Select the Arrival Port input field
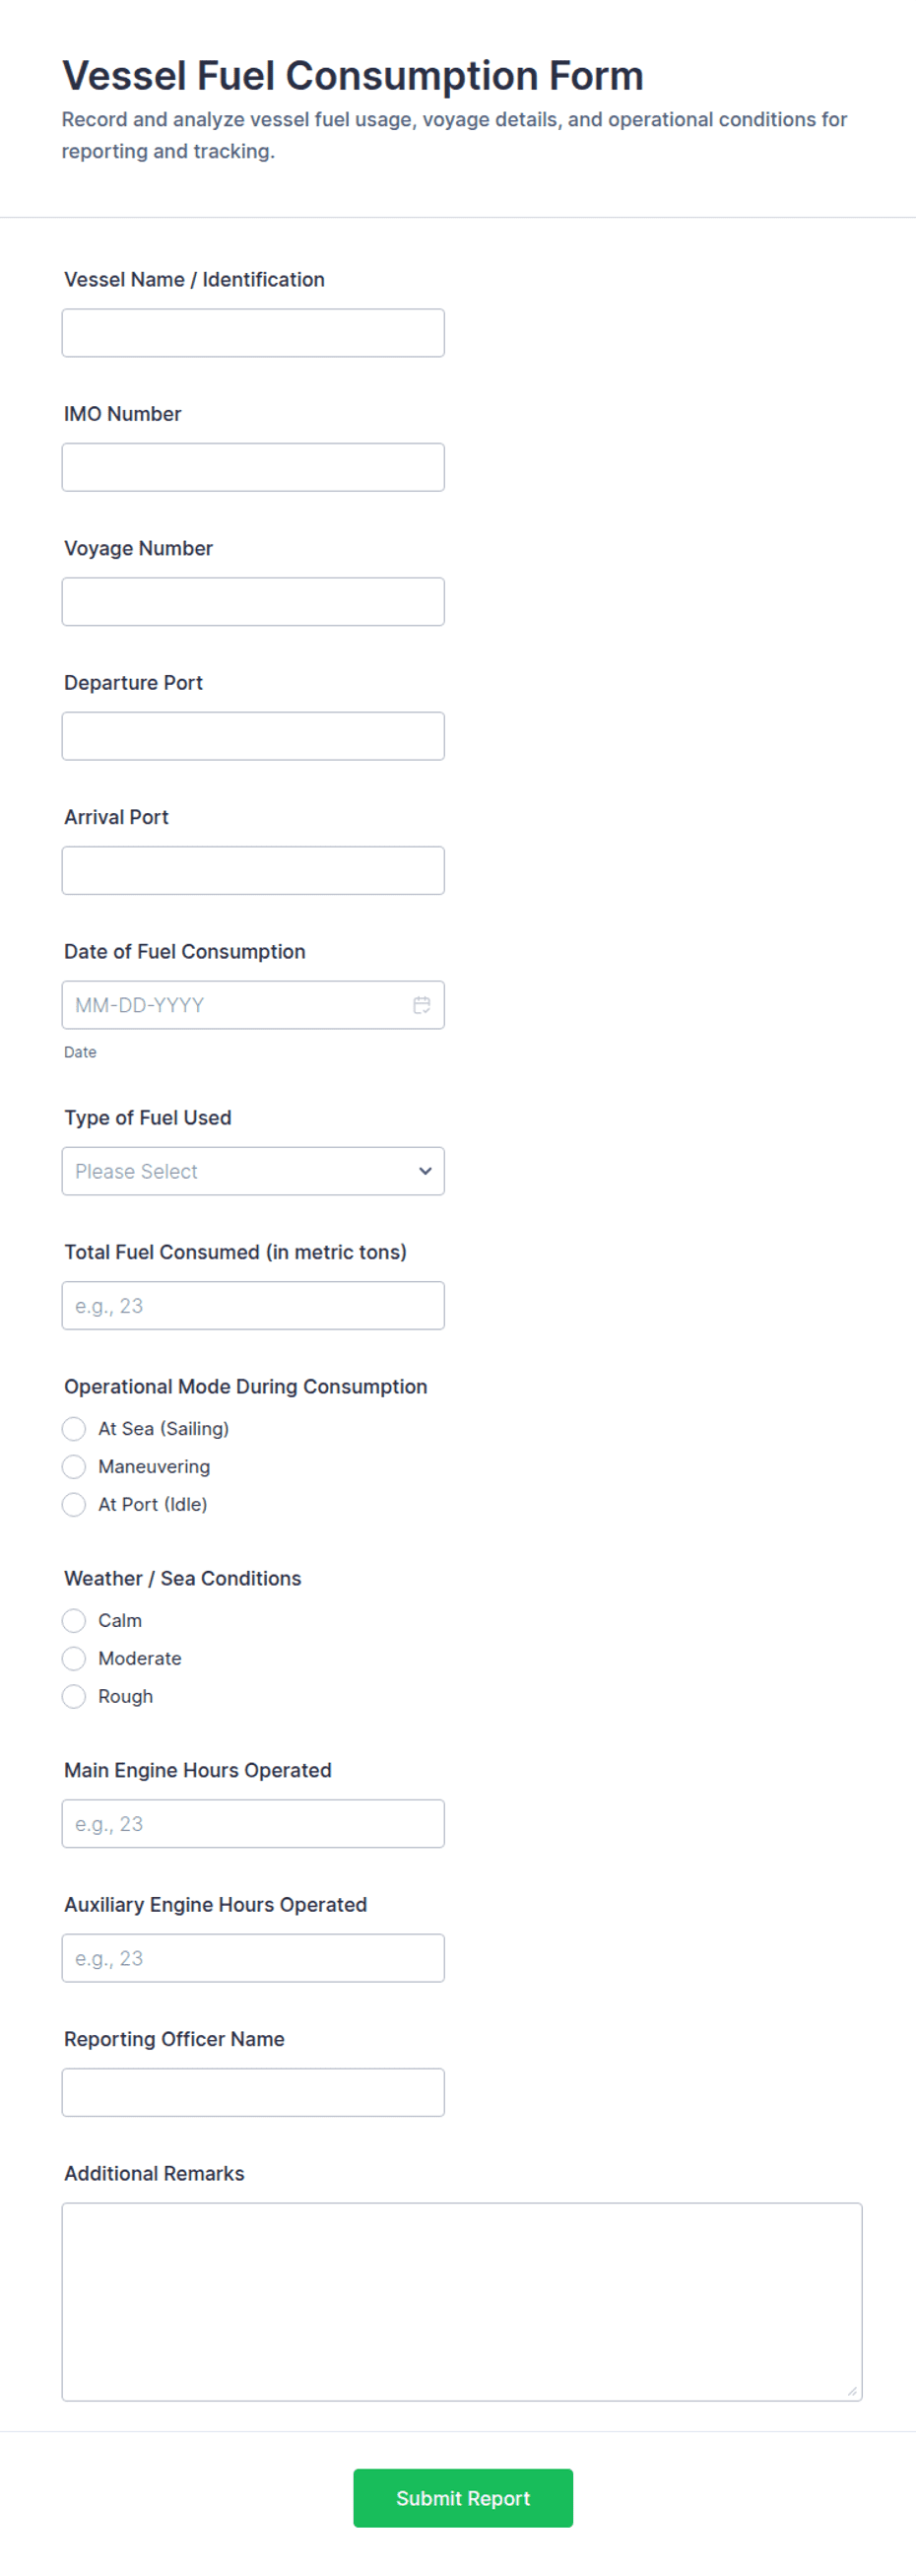916x2576 pixels. (253, 871)
